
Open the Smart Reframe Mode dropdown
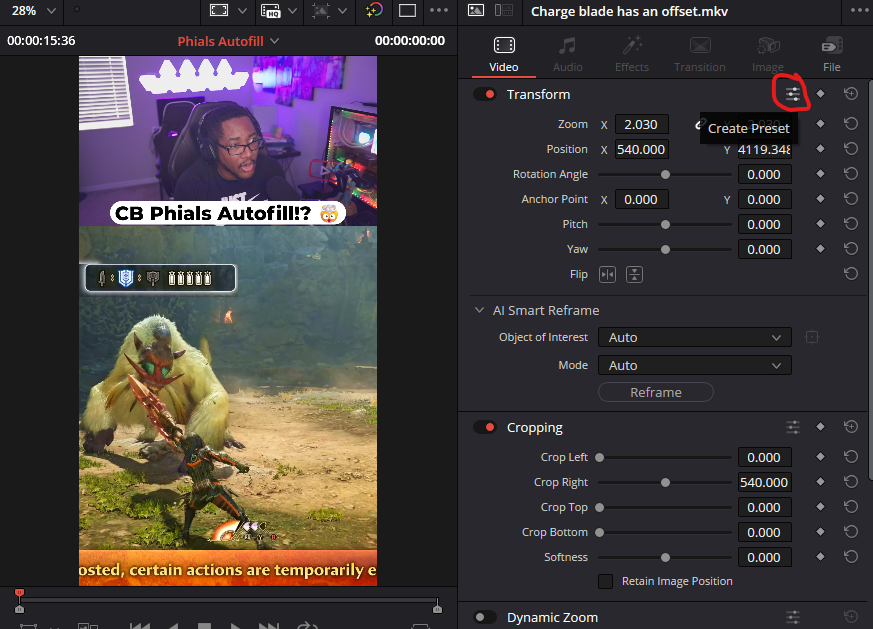click(694, 365)
